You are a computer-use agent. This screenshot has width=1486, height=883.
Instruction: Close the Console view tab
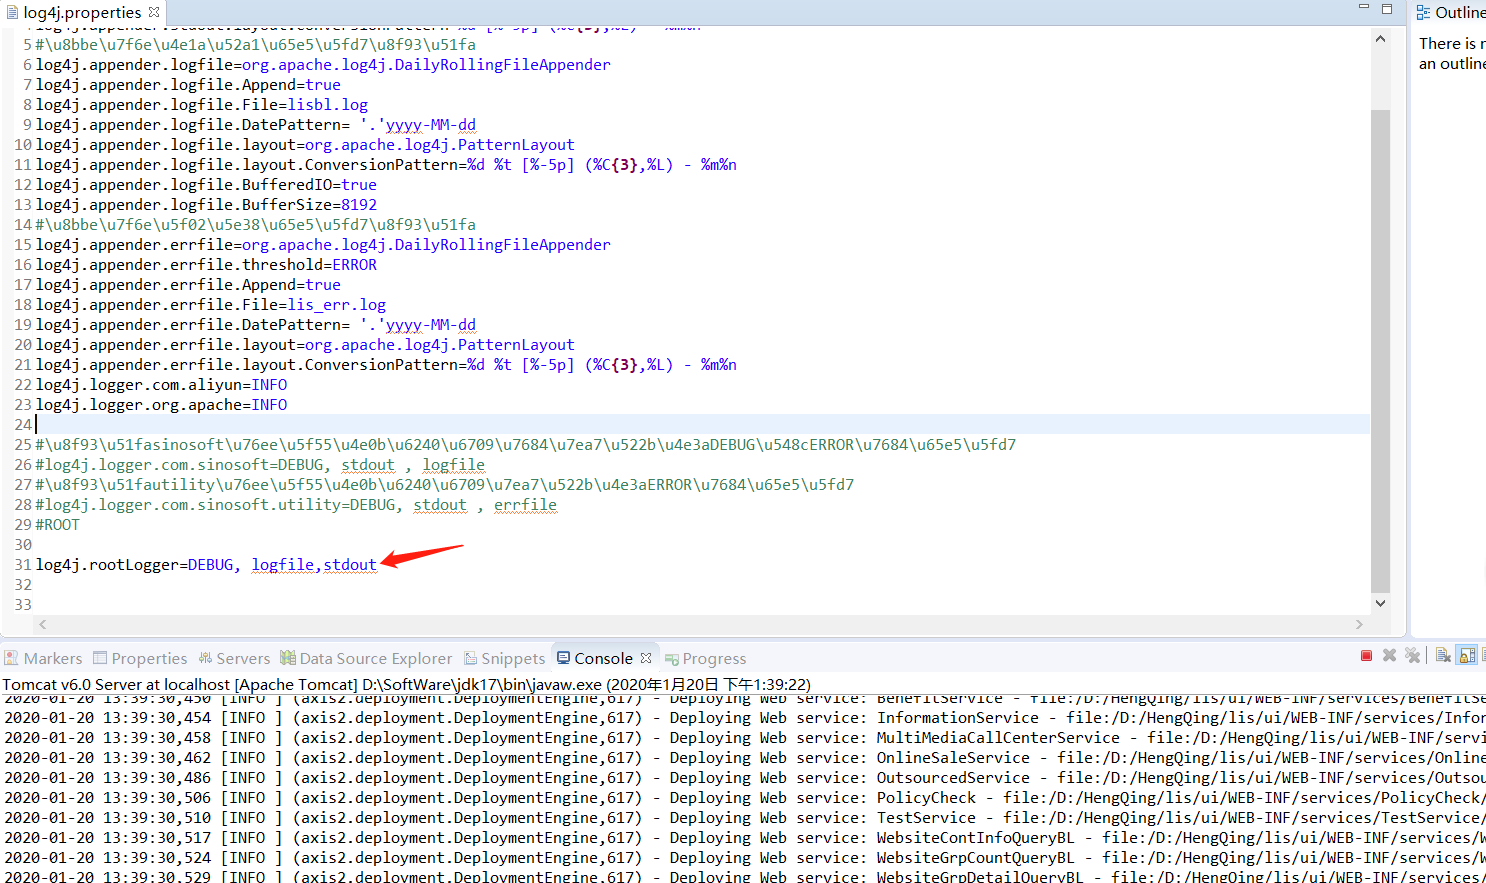(646, 658)
